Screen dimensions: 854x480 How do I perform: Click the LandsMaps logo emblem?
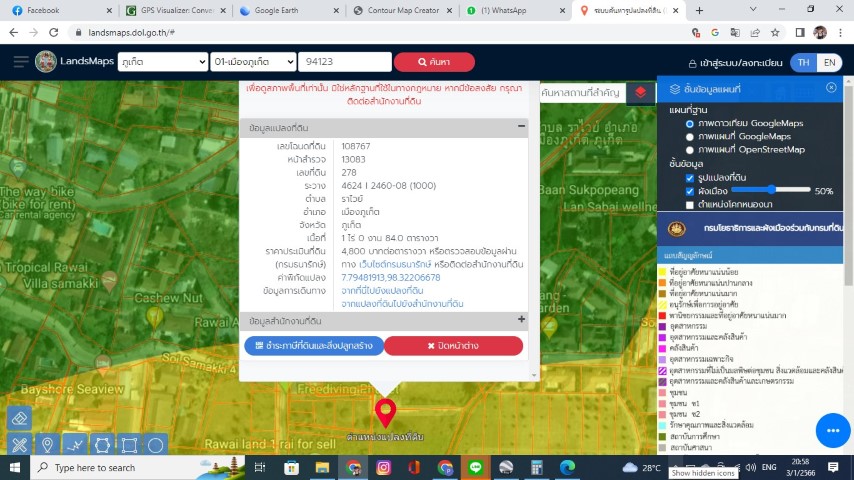pyautogui.click(x=46, y=62)
